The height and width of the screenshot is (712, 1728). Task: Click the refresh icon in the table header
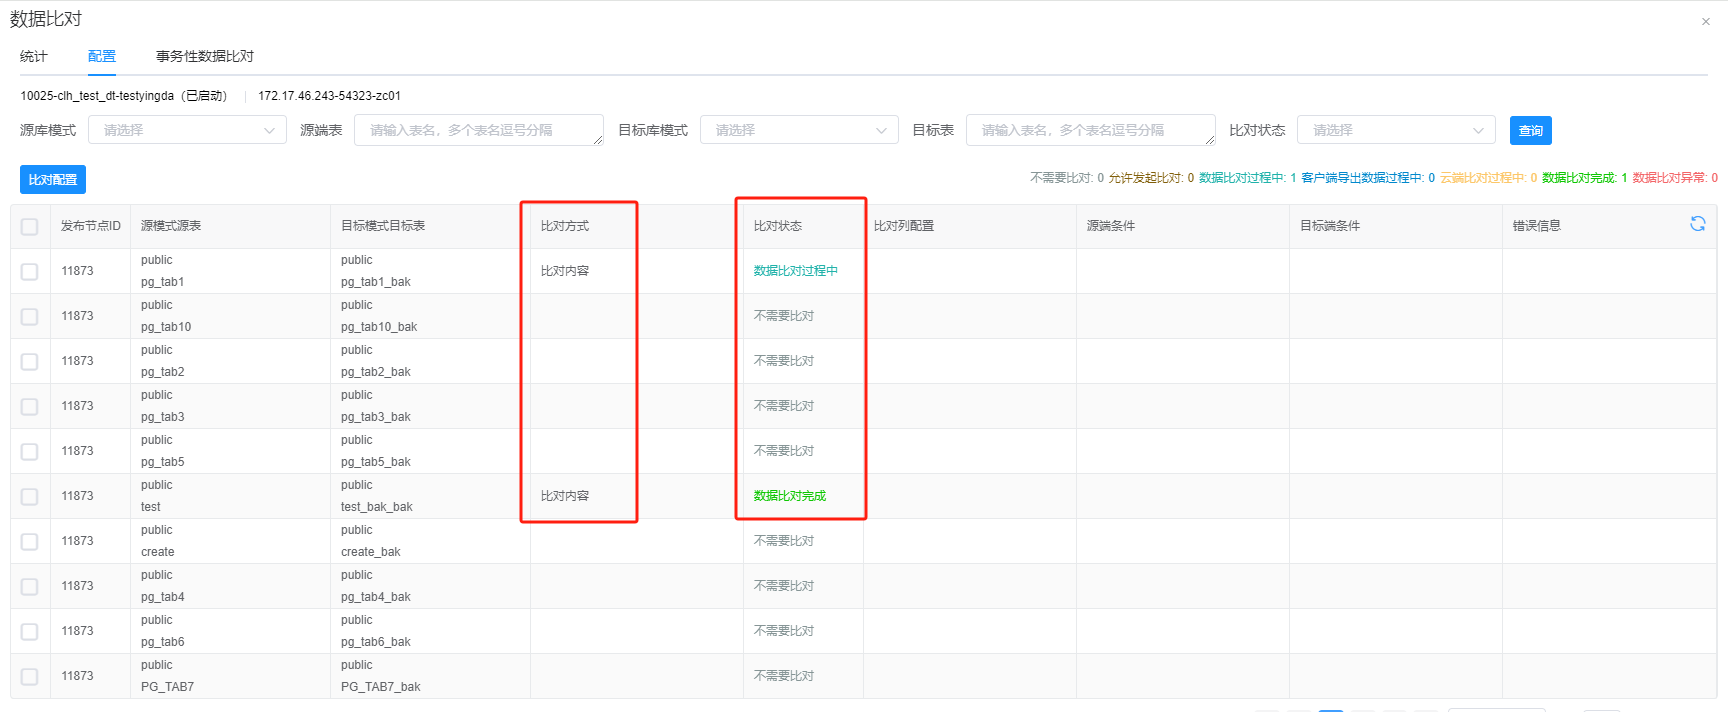[x=1697, y=224]
